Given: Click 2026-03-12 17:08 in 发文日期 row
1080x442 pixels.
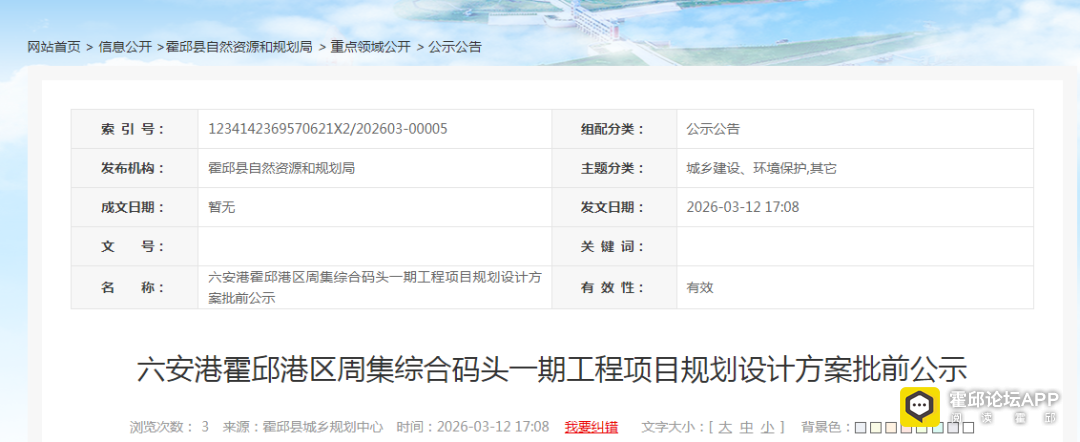Looking at the screenshot, I should (x=742, y=207).
